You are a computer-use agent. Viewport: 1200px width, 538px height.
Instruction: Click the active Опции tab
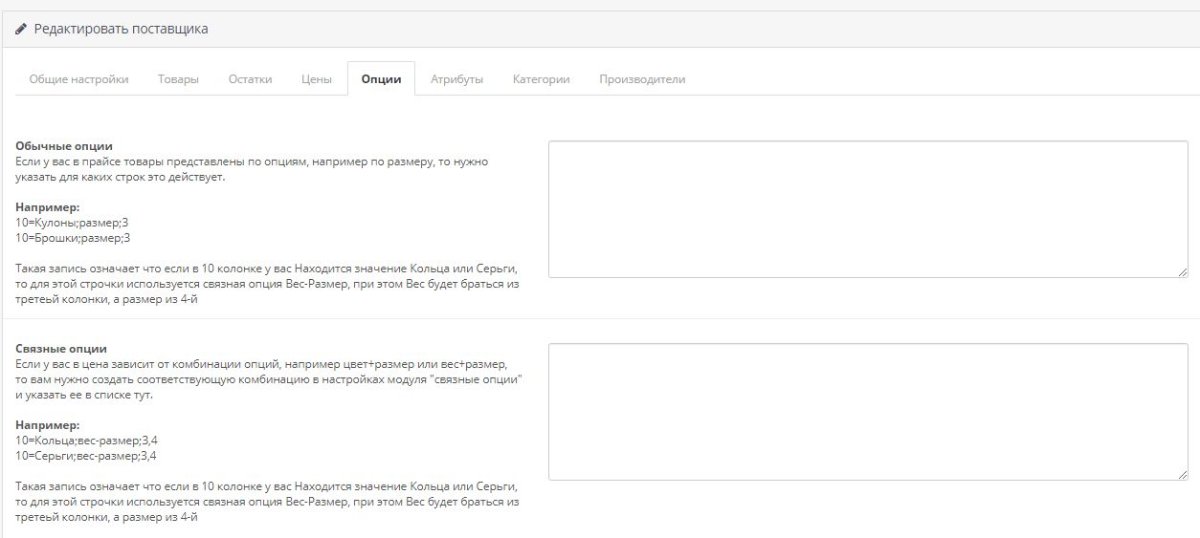(x=381, y=79)
